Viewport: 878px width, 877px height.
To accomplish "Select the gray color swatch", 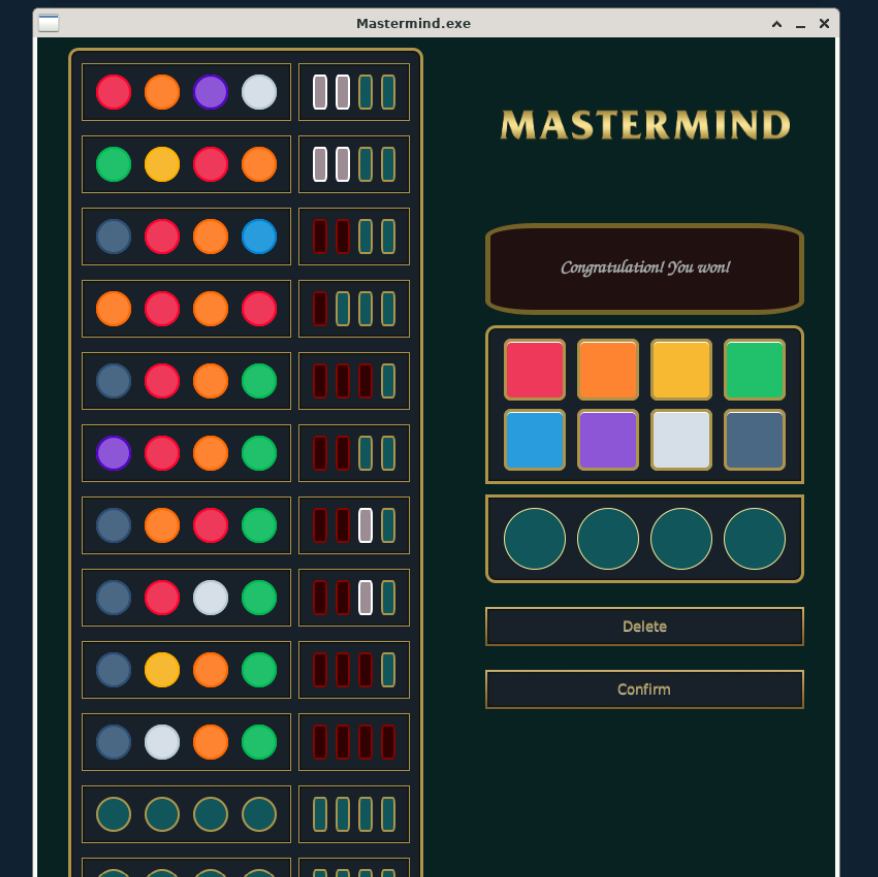I will (754, 440).
